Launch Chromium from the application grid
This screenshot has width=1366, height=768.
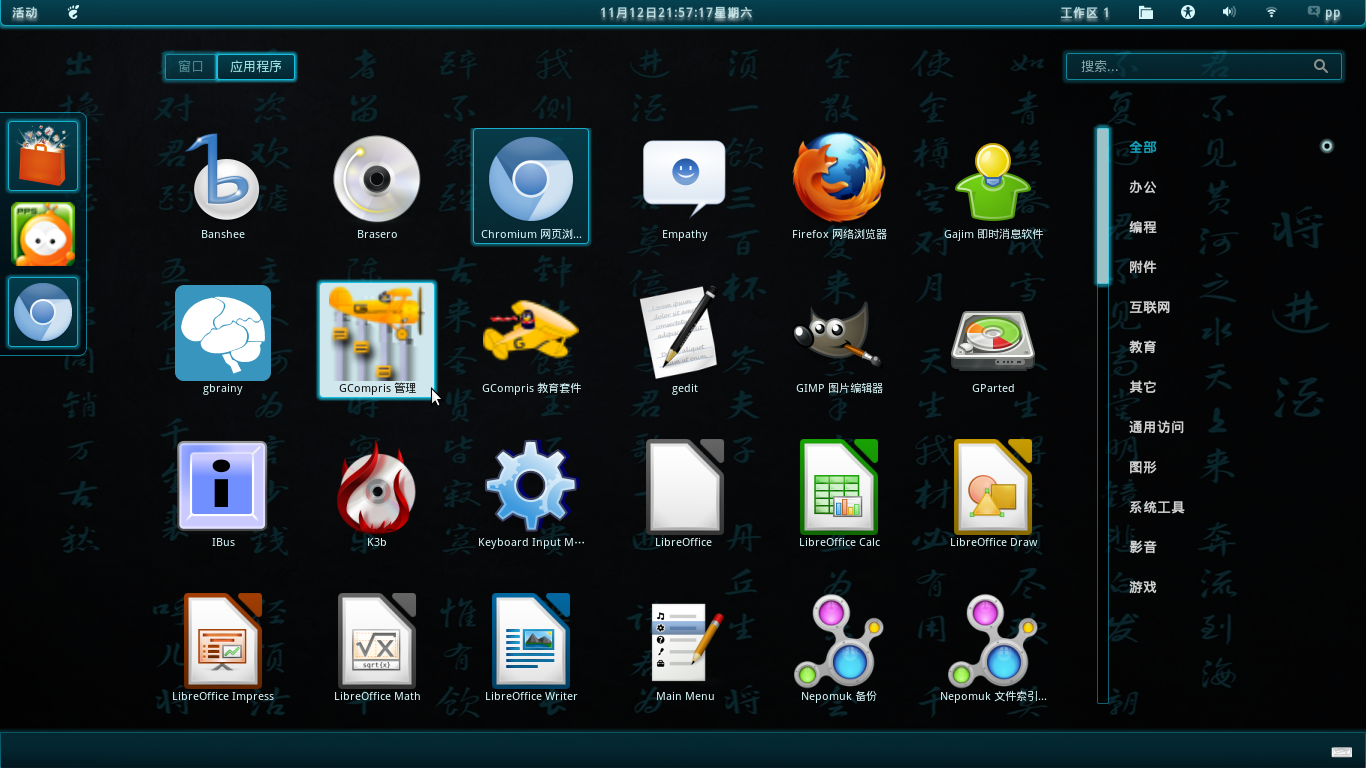tap(531, 186)
